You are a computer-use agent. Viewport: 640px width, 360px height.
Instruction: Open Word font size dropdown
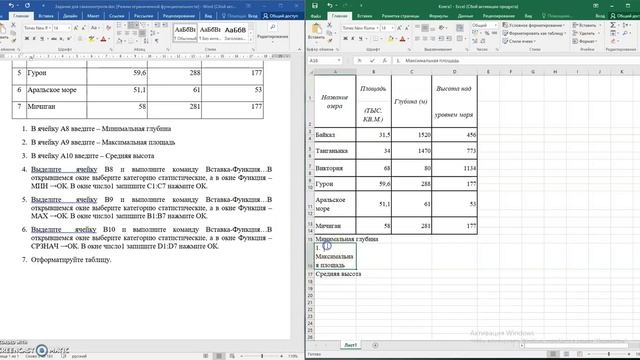coord(68,28)
